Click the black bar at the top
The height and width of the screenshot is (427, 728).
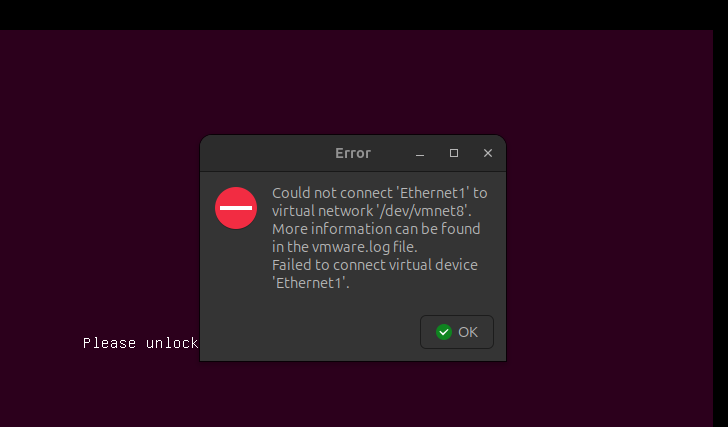[x=364, y=14]
